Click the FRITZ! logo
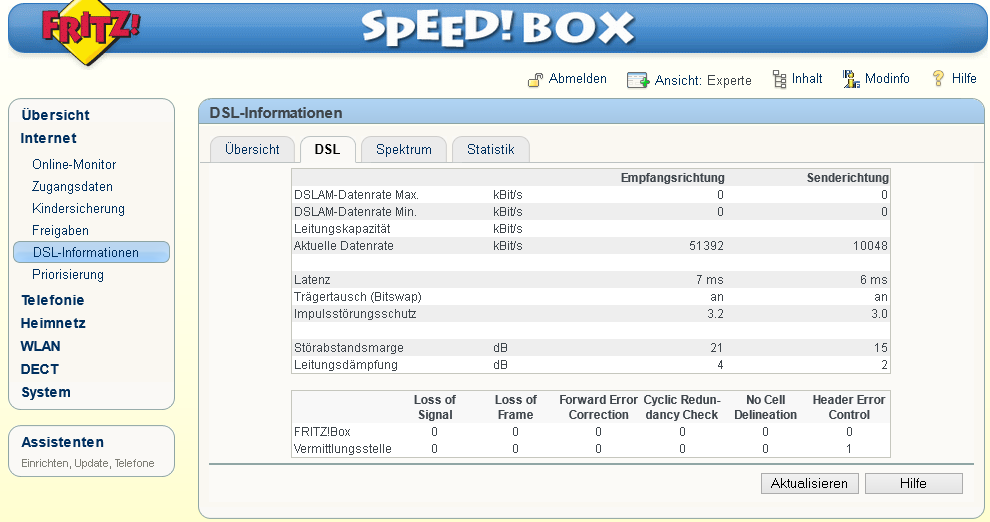This screenshot has height=522, width=990. 90,32
